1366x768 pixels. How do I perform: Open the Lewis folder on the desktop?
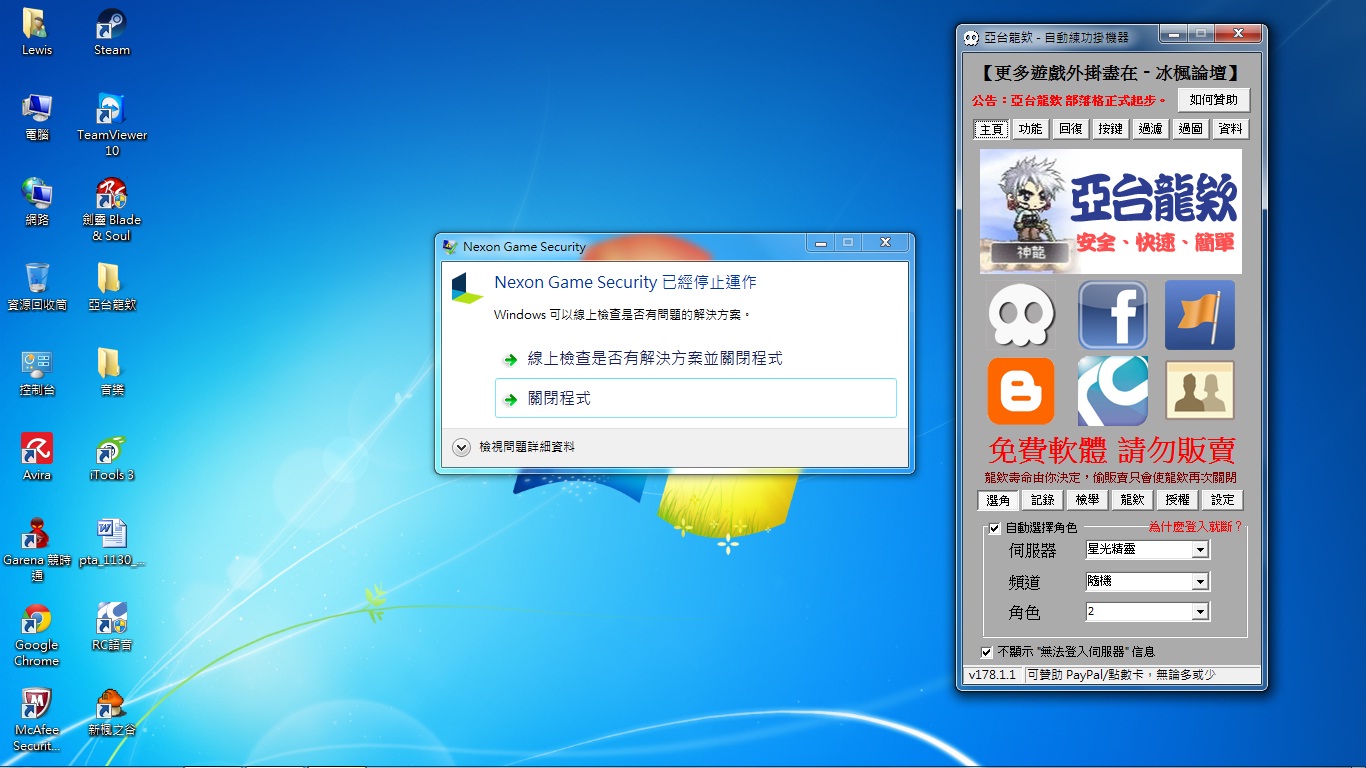37,32
